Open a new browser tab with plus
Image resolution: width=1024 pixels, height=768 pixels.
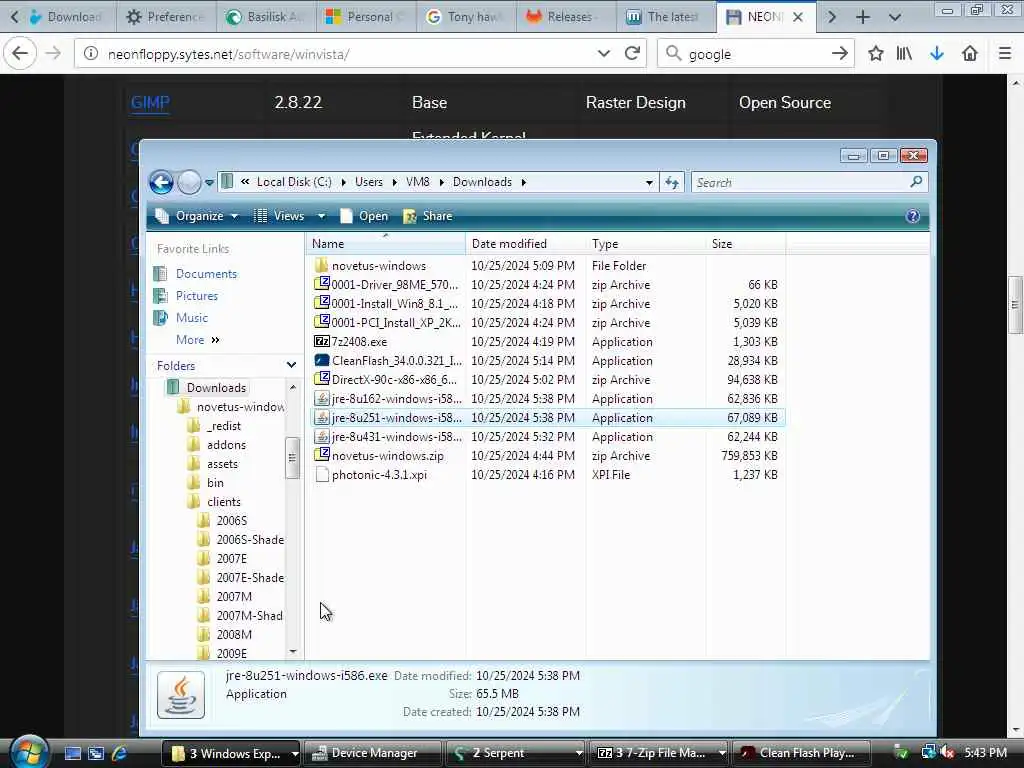pyautogui.click(x=863, y=17)
